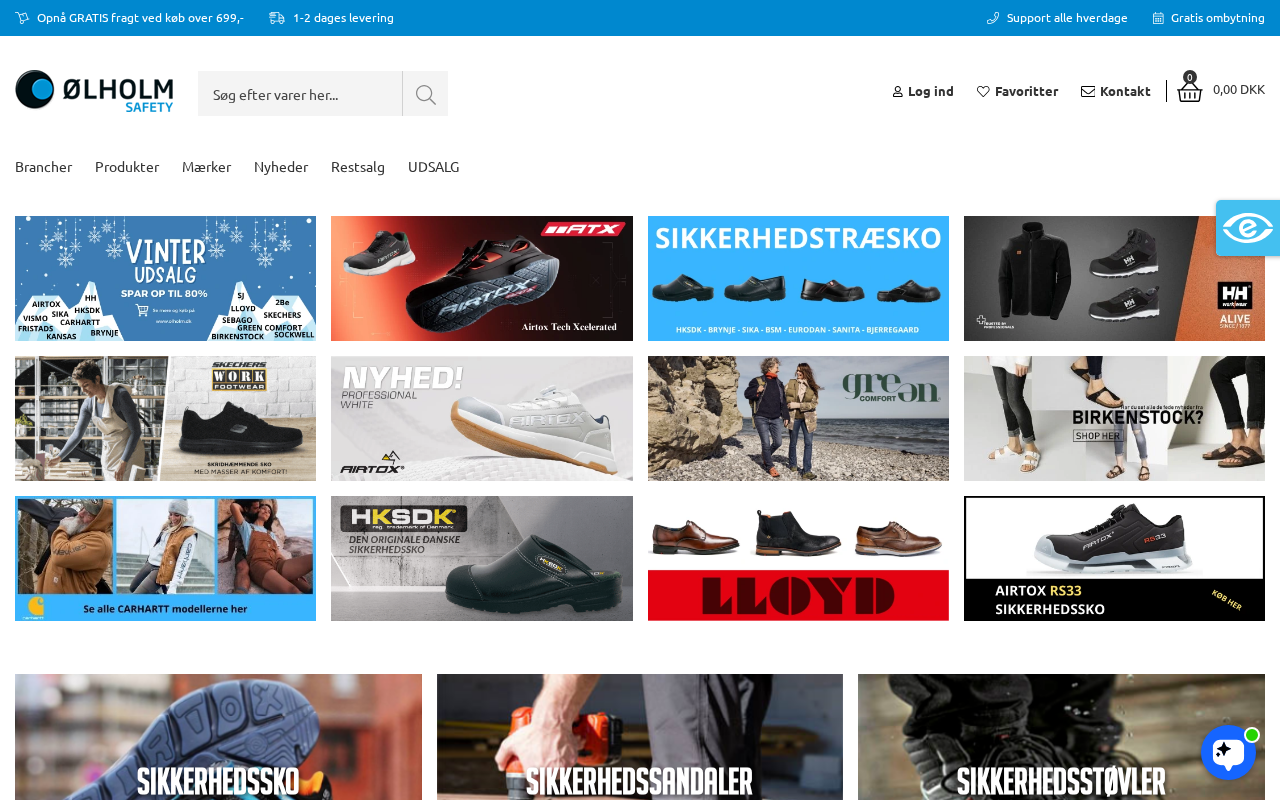Click the heart icon beside Favoritter
Screen dimensions: 1280x800
click(x=983, y=92)
